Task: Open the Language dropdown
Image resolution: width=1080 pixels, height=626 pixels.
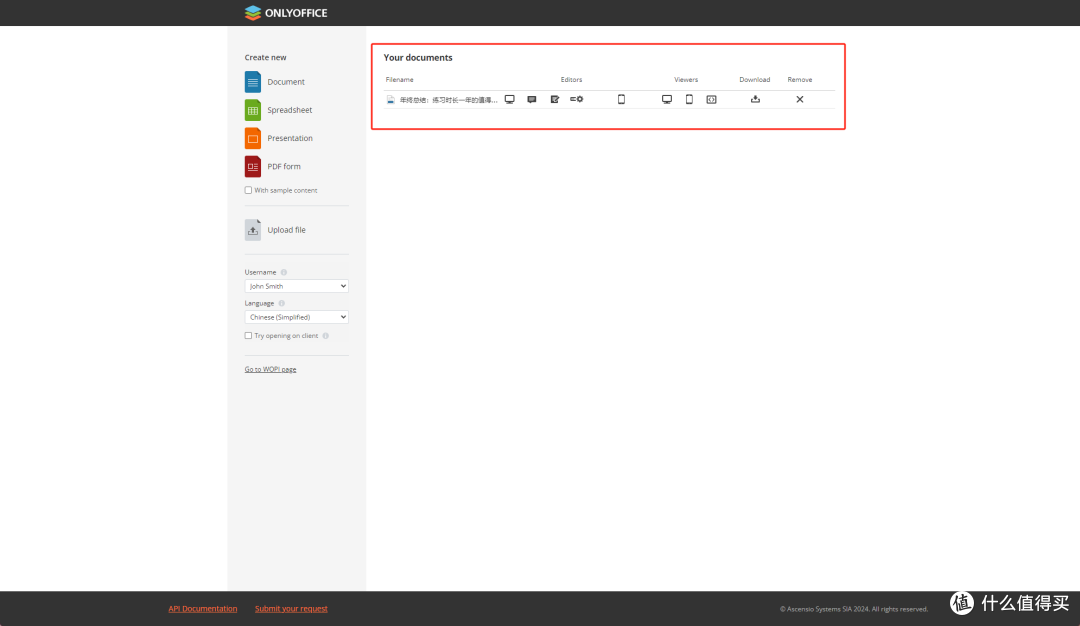Action: point(296,317)
